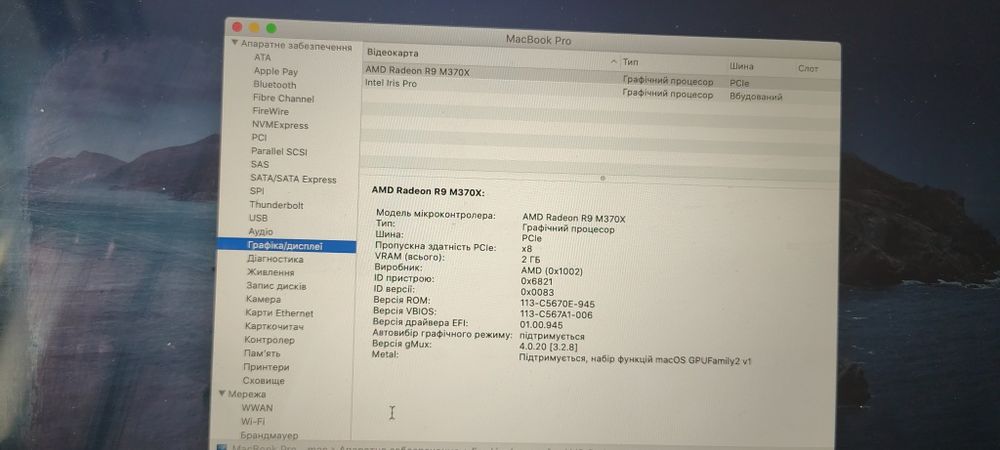Open Запис дисків entry
Screen dimensions: 1000x450
[276, 286]
